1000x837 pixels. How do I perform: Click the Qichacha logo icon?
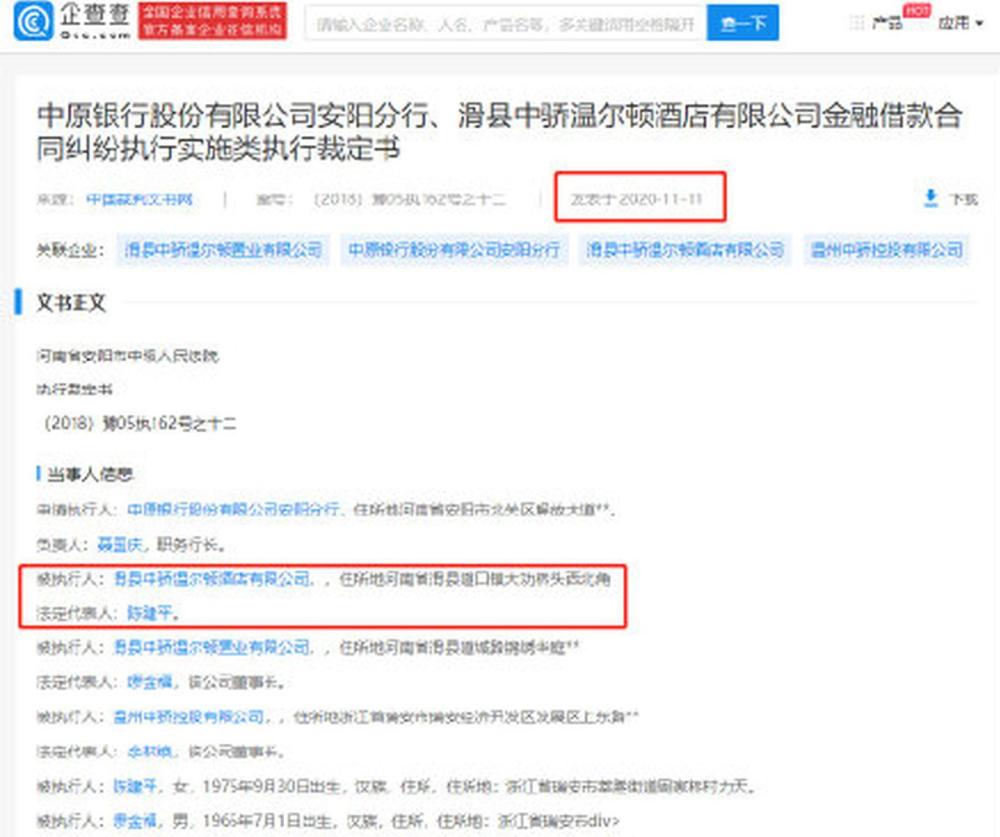(x=33, y=21)
